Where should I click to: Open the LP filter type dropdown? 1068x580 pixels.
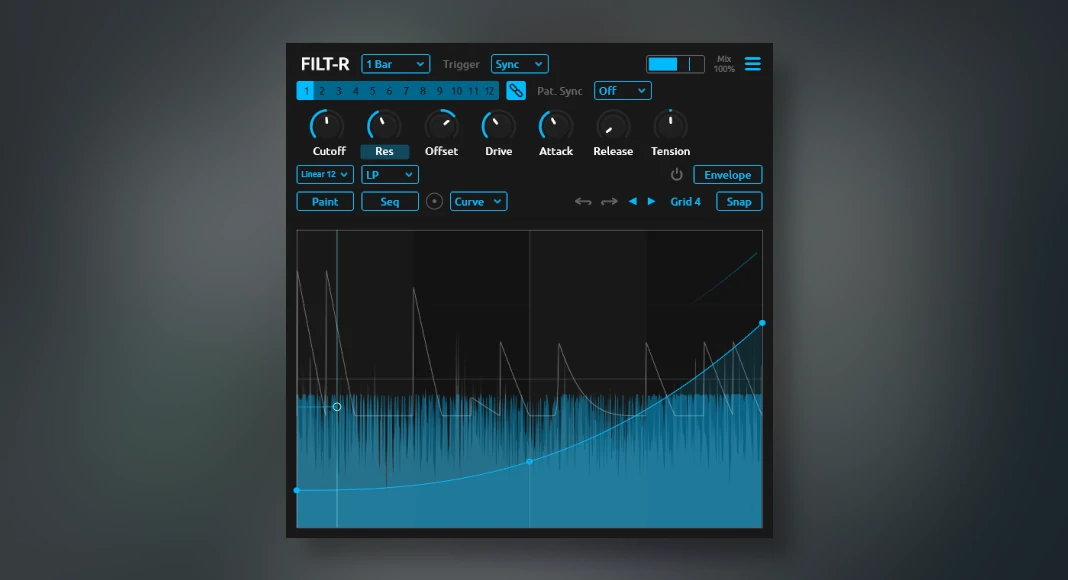click(x=389, y=175)
